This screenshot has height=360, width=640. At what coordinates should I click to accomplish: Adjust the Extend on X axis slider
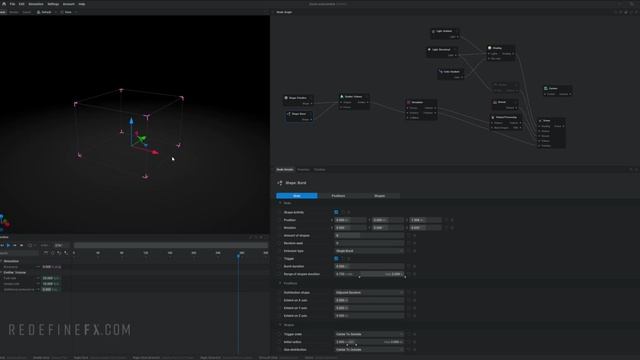pos(369,300)
